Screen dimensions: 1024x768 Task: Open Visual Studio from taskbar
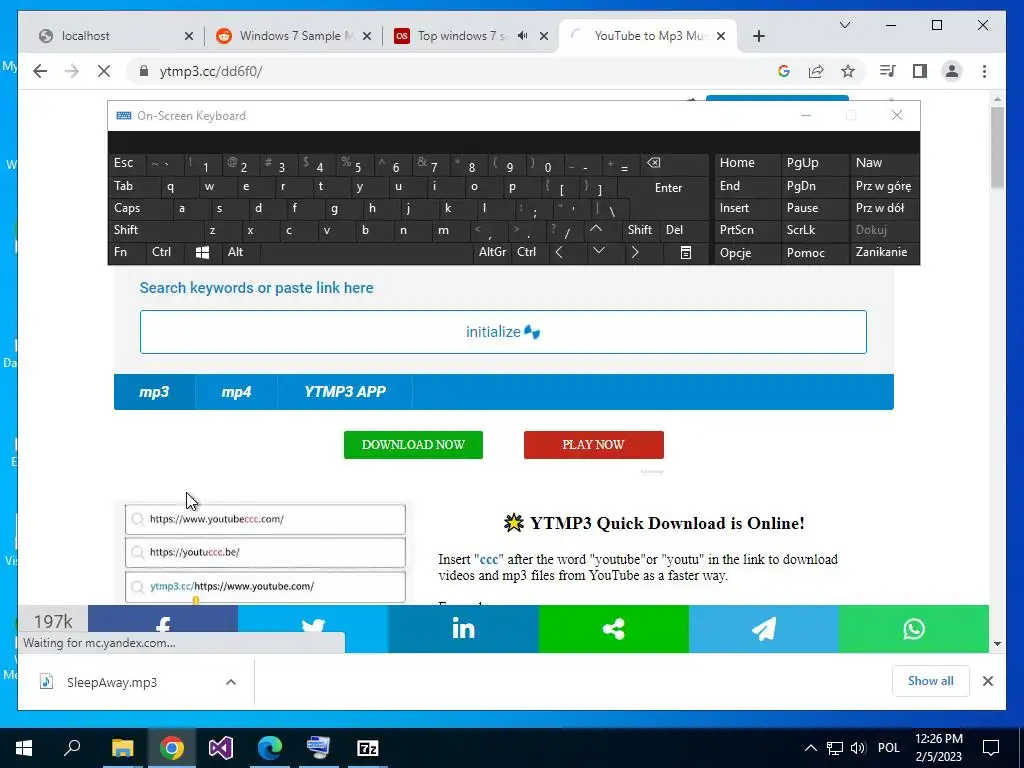coord(221,748)
